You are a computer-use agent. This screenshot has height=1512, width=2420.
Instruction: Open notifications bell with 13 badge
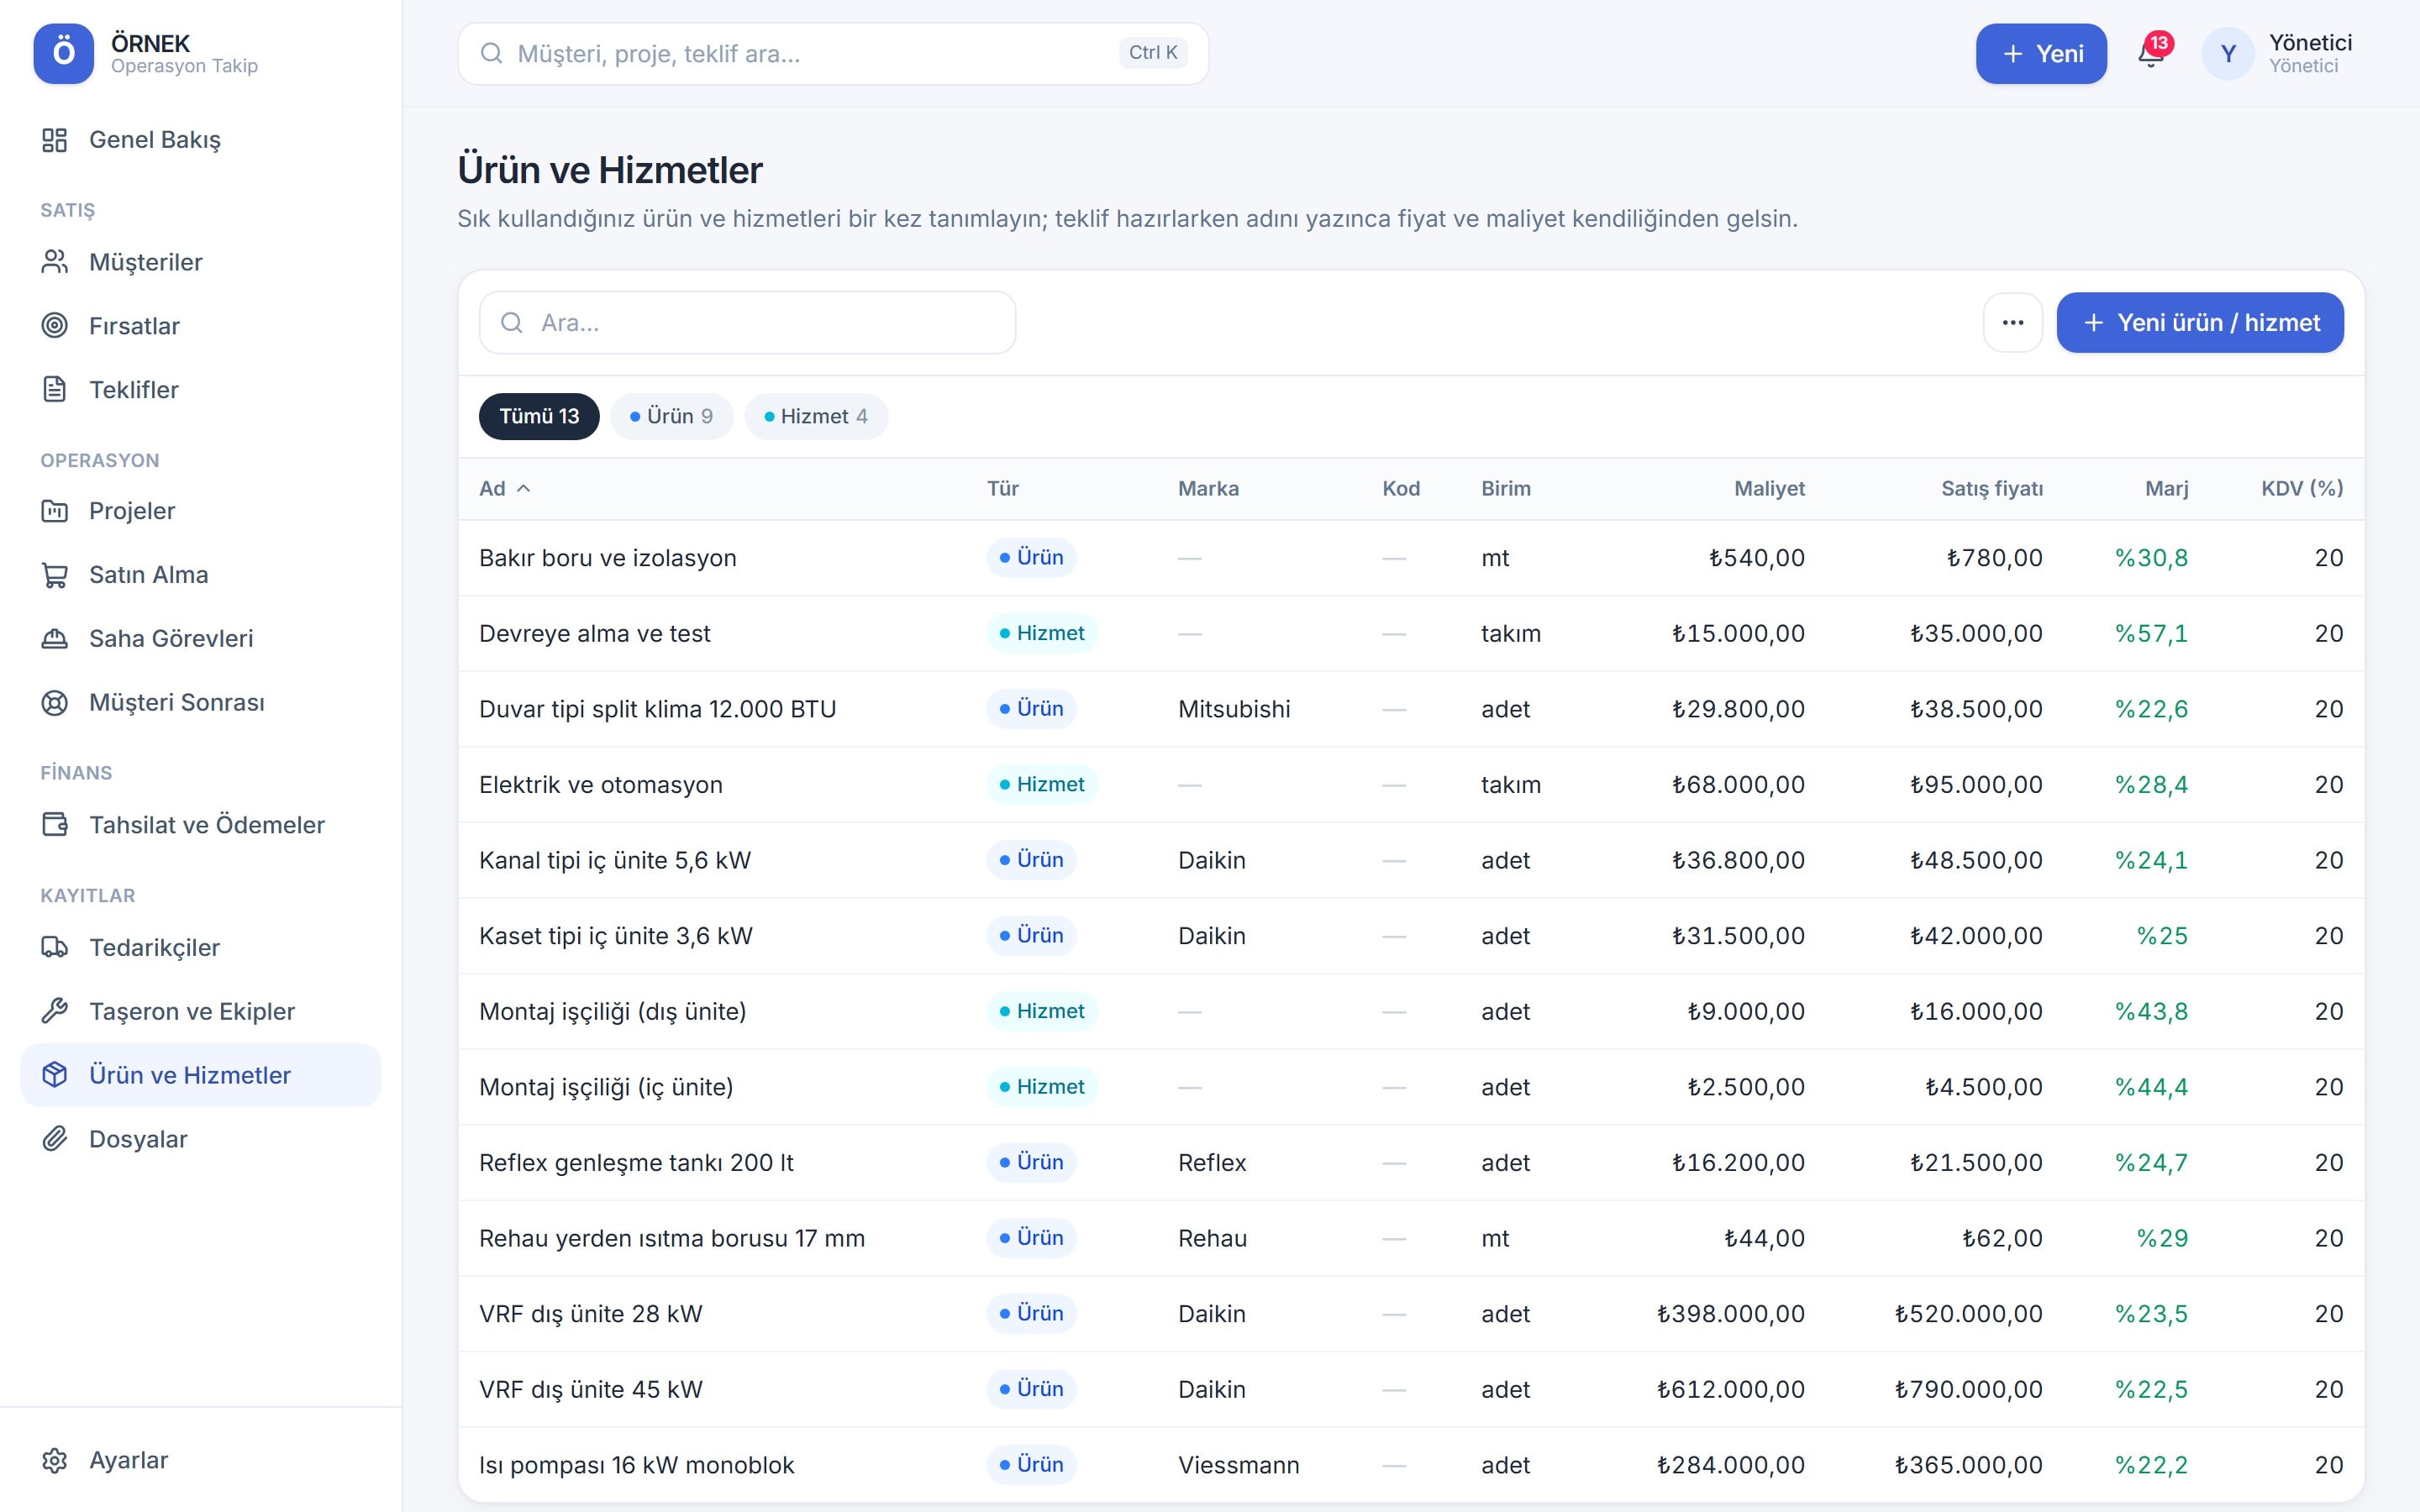pos(2151,53)
